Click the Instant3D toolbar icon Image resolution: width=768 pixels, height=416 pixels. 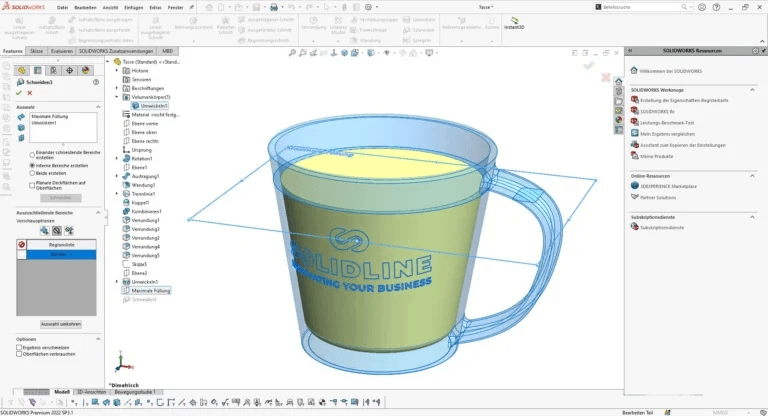pyautogui.click(x=517, y=21)
